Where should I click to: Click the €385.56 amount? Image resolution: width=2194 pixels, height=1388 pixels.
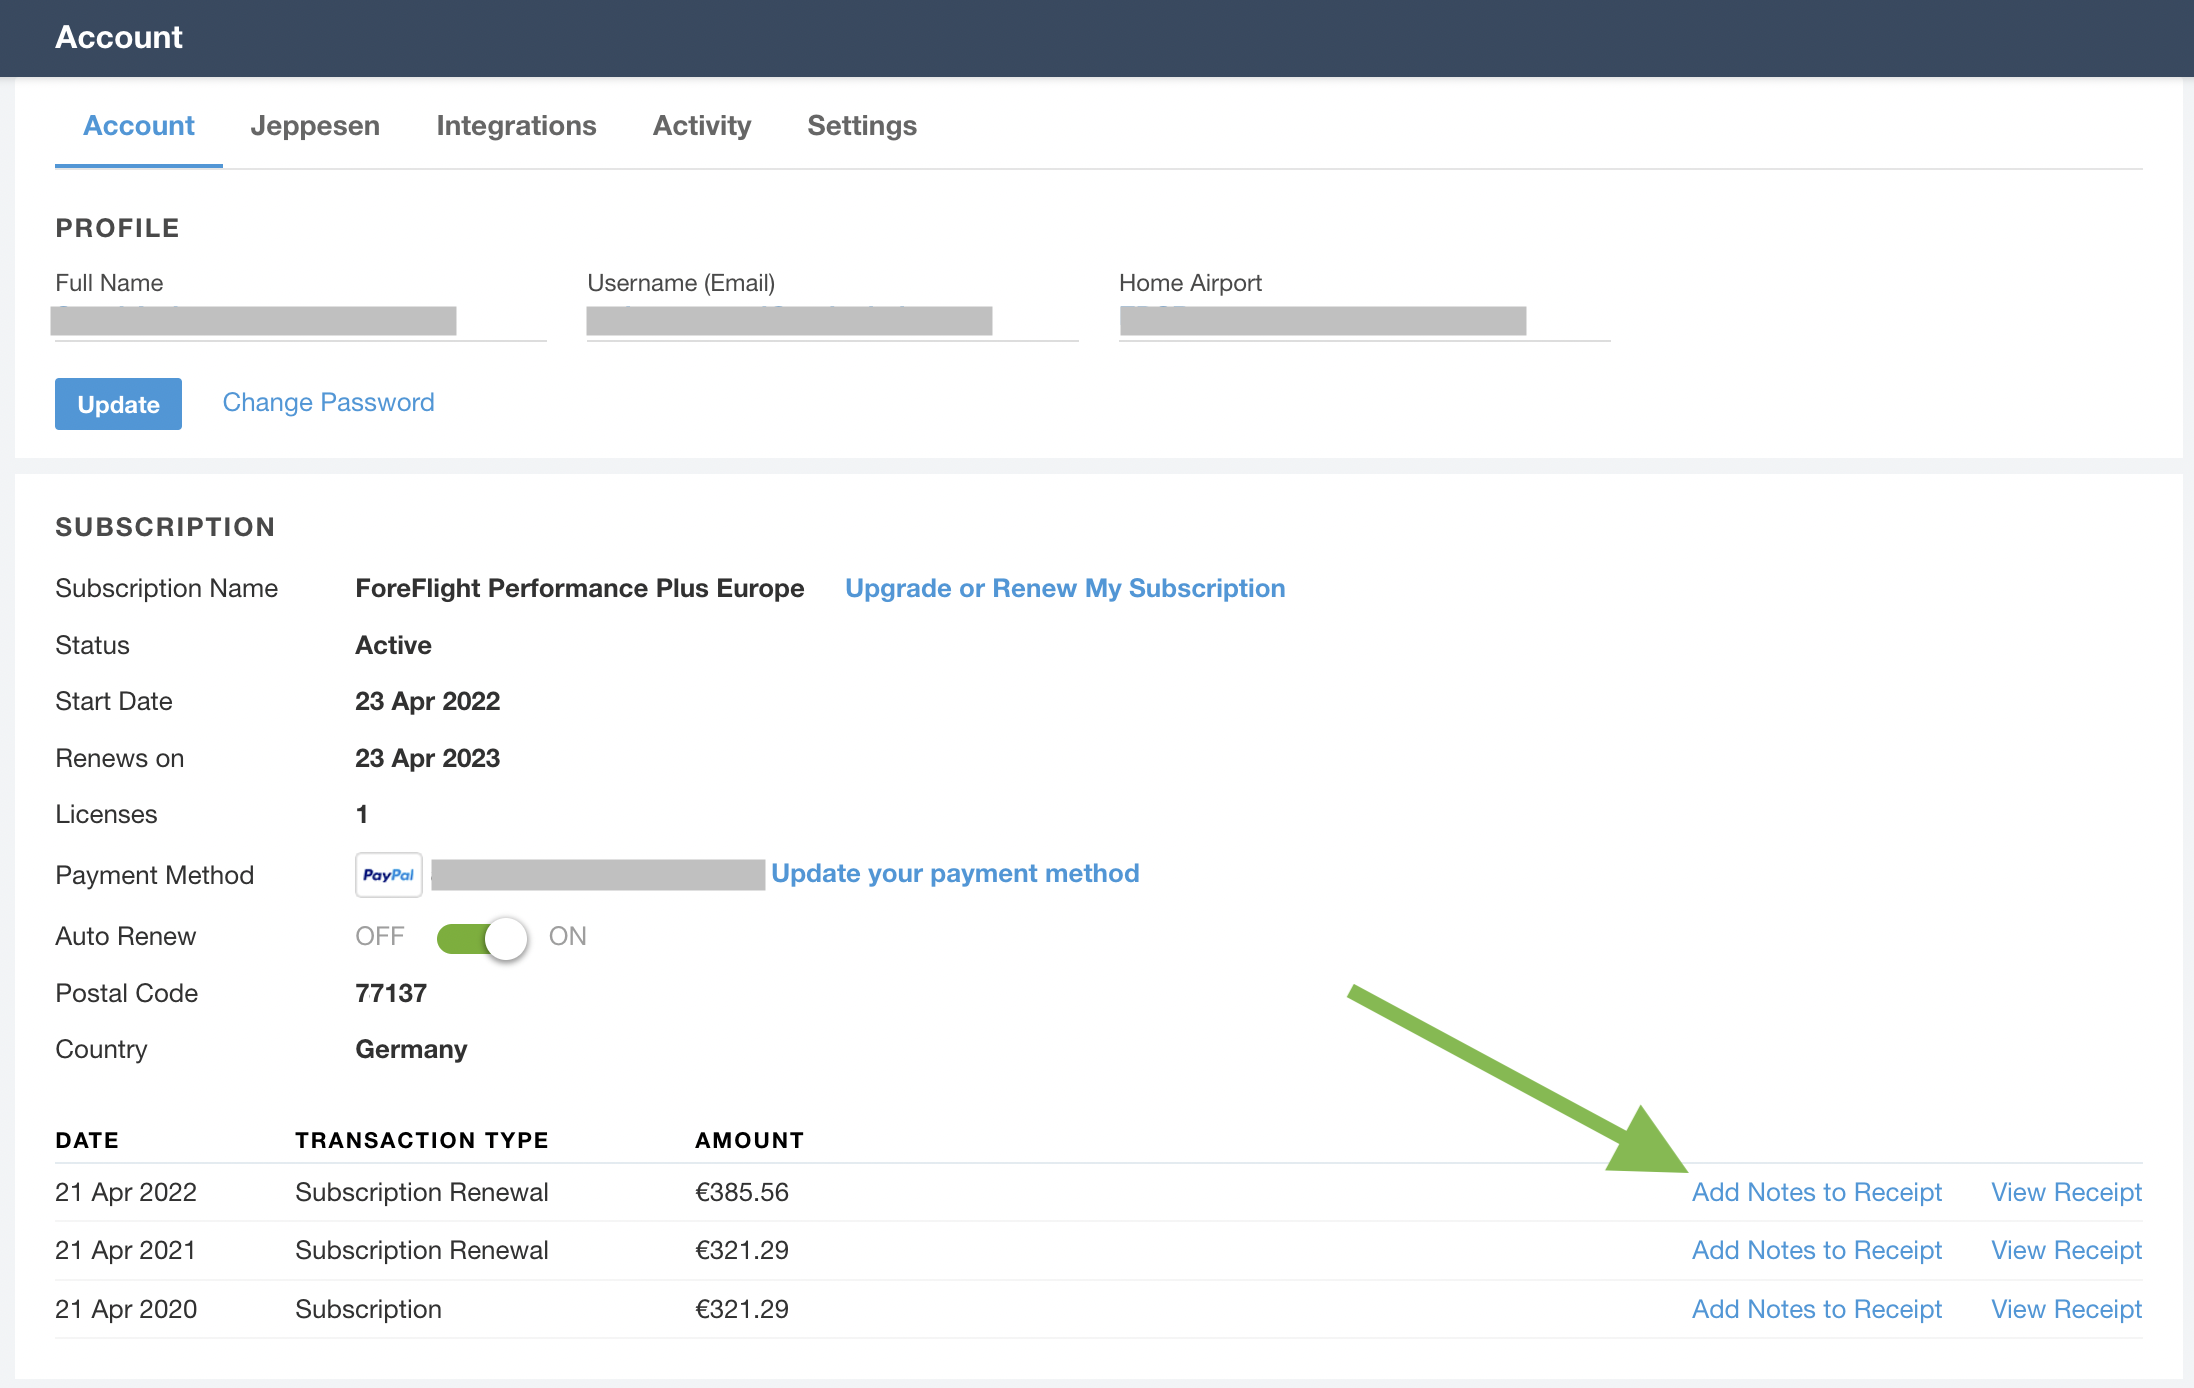742,1192
